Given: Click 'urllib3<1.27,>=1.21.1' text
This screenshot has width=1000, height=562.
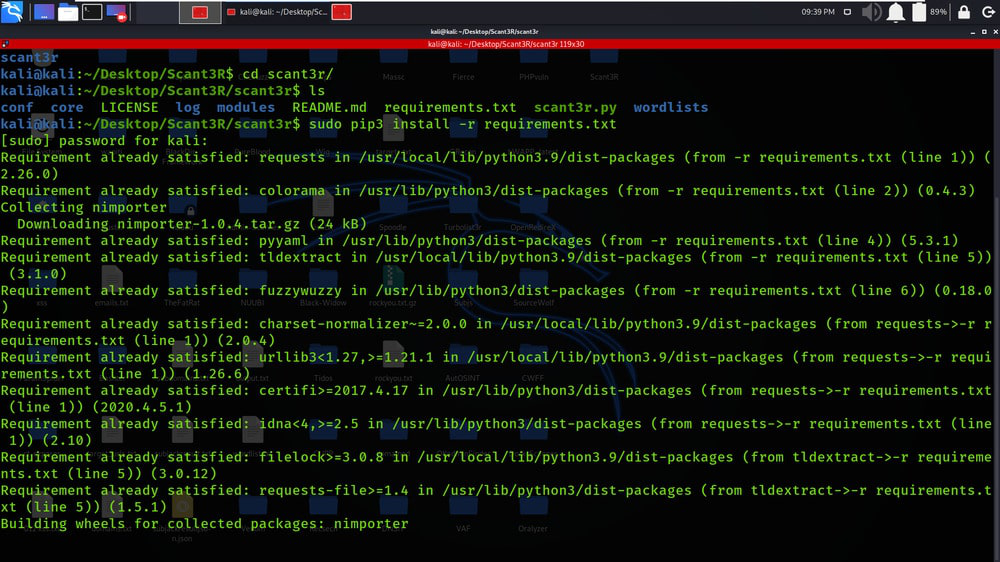Looking at the screenshot, I should tap(346, 357).
